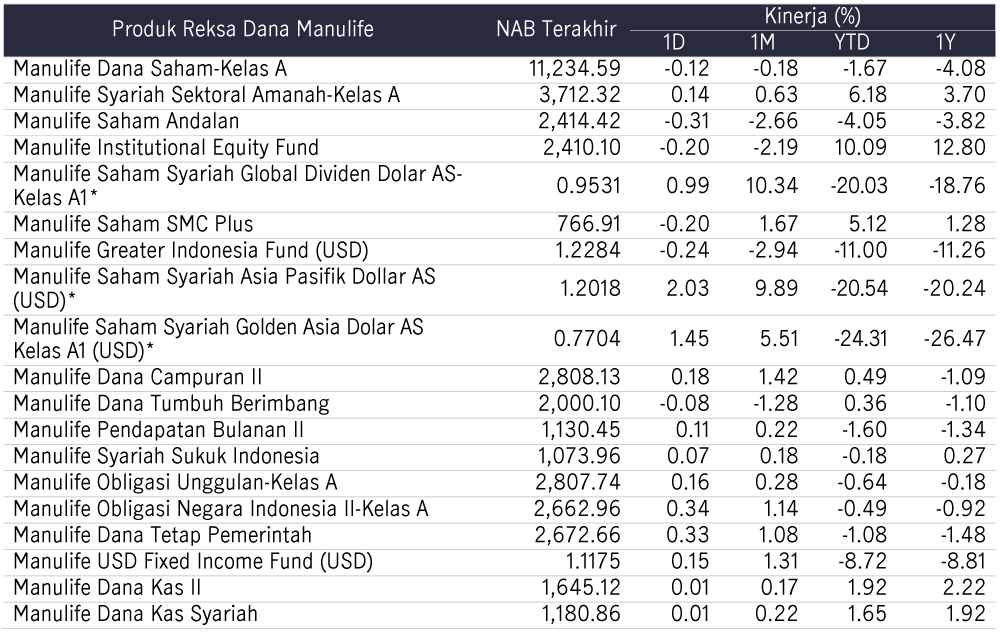Click 1Y value 0.27
The width and height of the screenshot is (1000, 634).
[966, 456]
